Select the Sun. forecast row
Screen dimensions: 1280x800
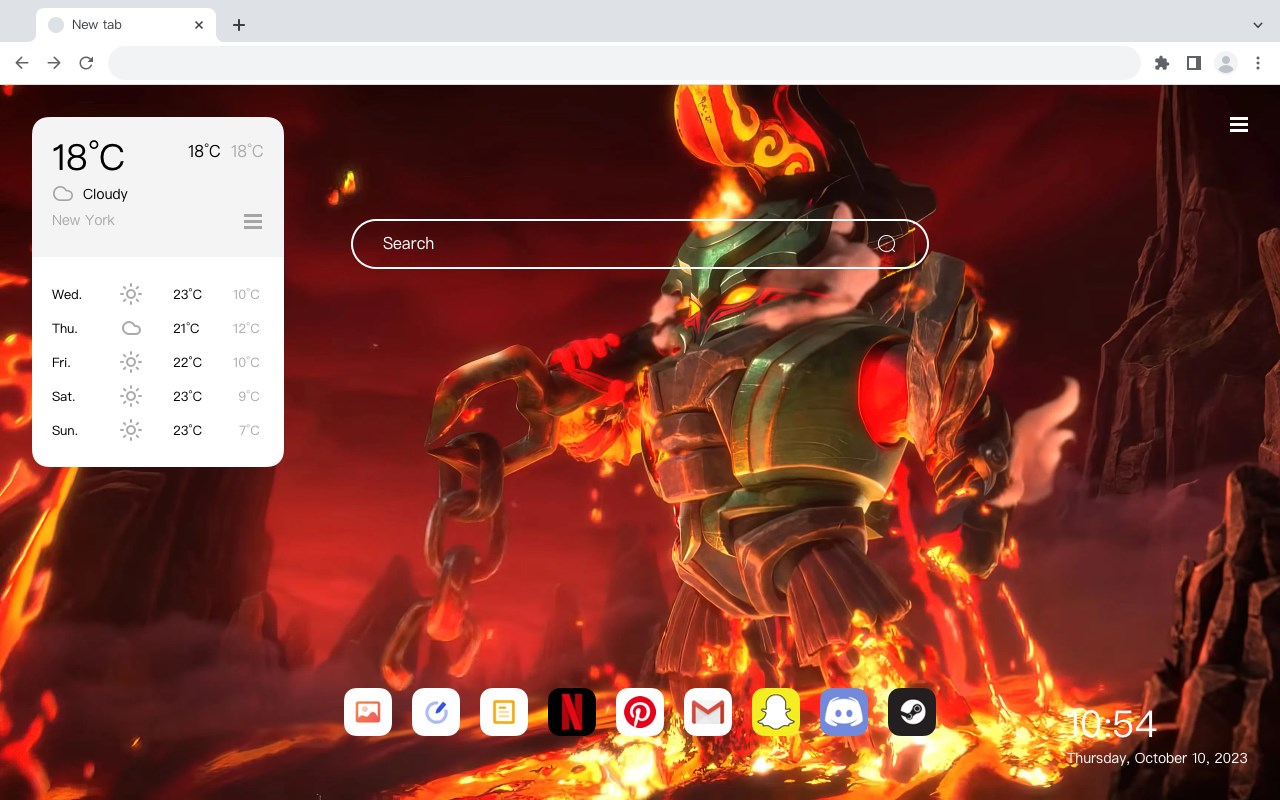pyautogui.click(x=158, y=430)
